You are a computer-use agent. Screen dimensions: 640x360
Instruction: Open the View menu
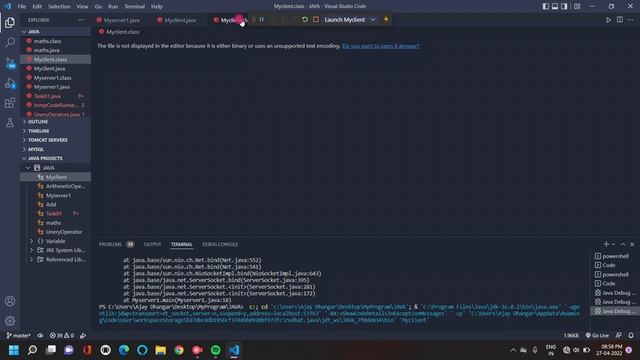click(82, 7)
